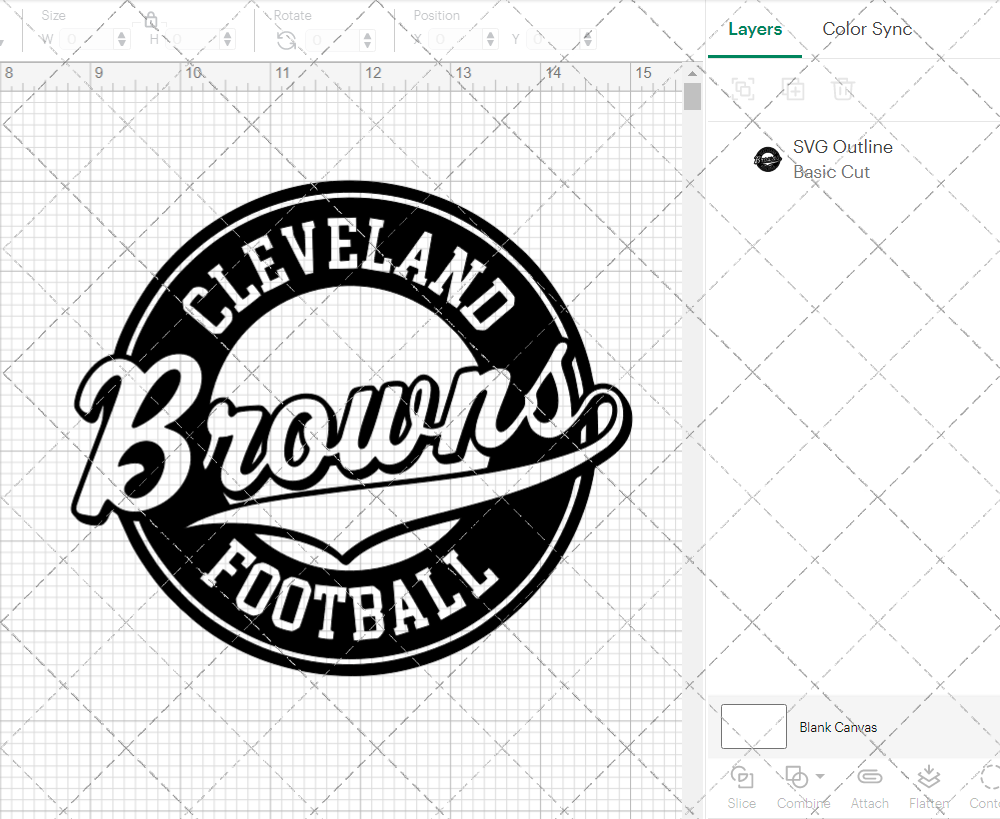Viewport: 1000px width, 819px height.
Task: Click the Rotate stepper arrows
Action: point(367,40)
